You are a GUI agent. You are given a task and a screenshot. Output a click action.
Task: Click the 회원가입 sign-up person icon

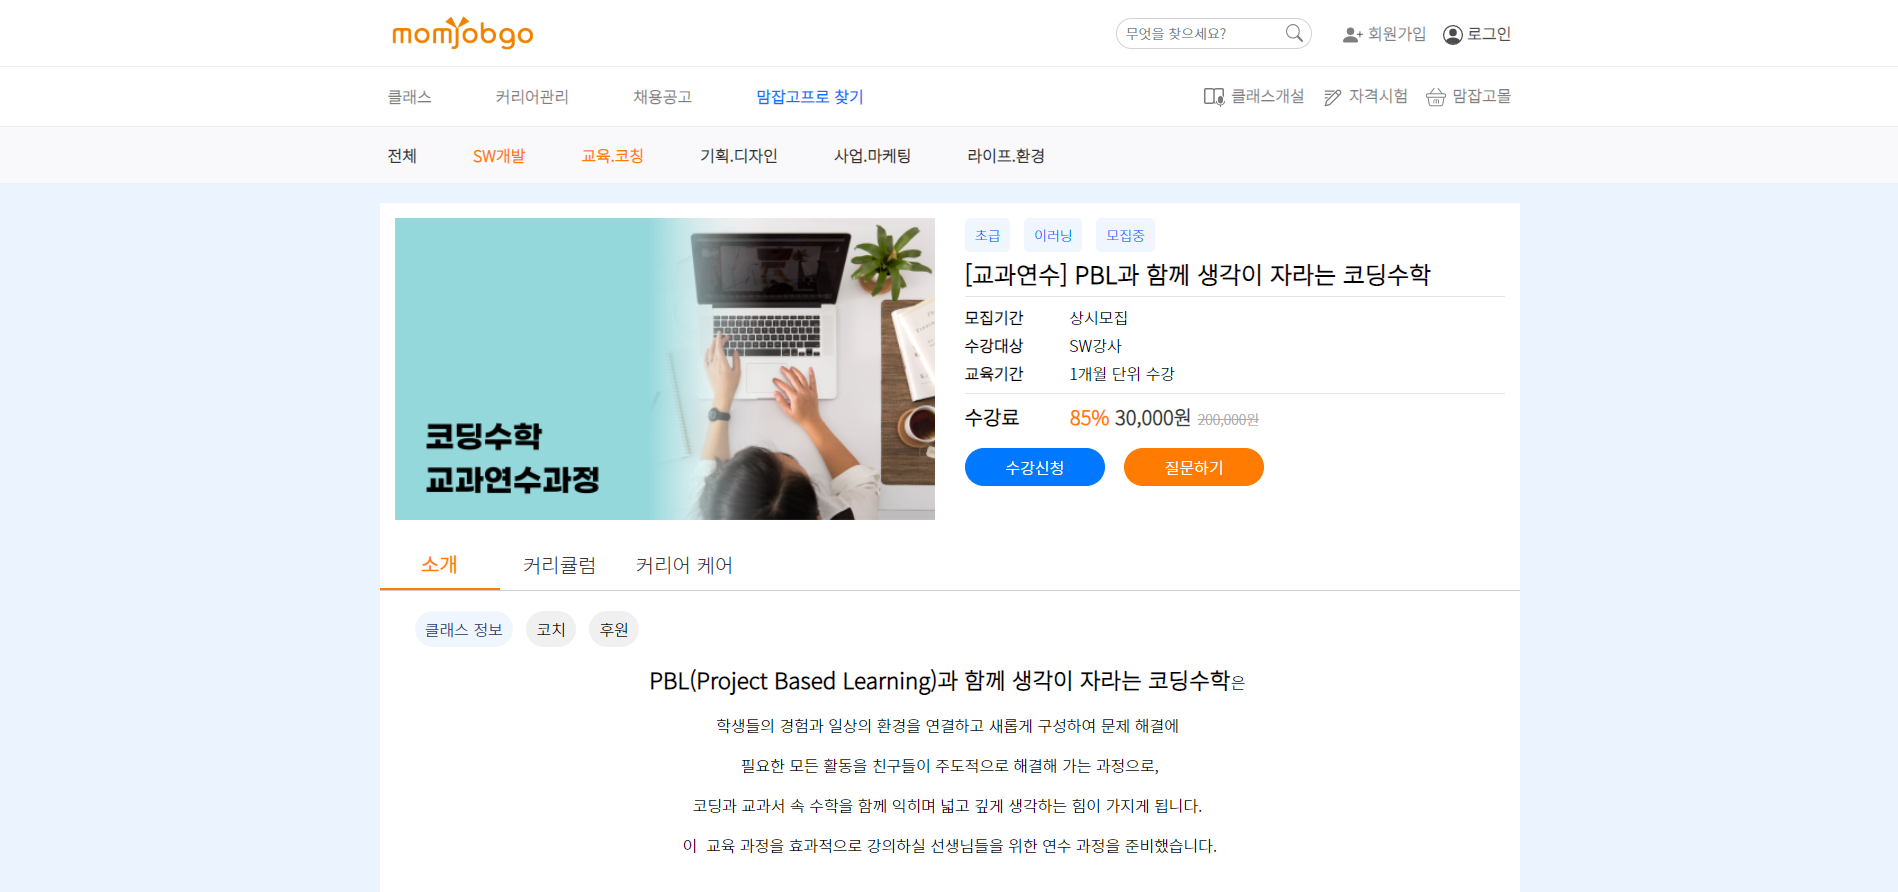point(1352,34)
